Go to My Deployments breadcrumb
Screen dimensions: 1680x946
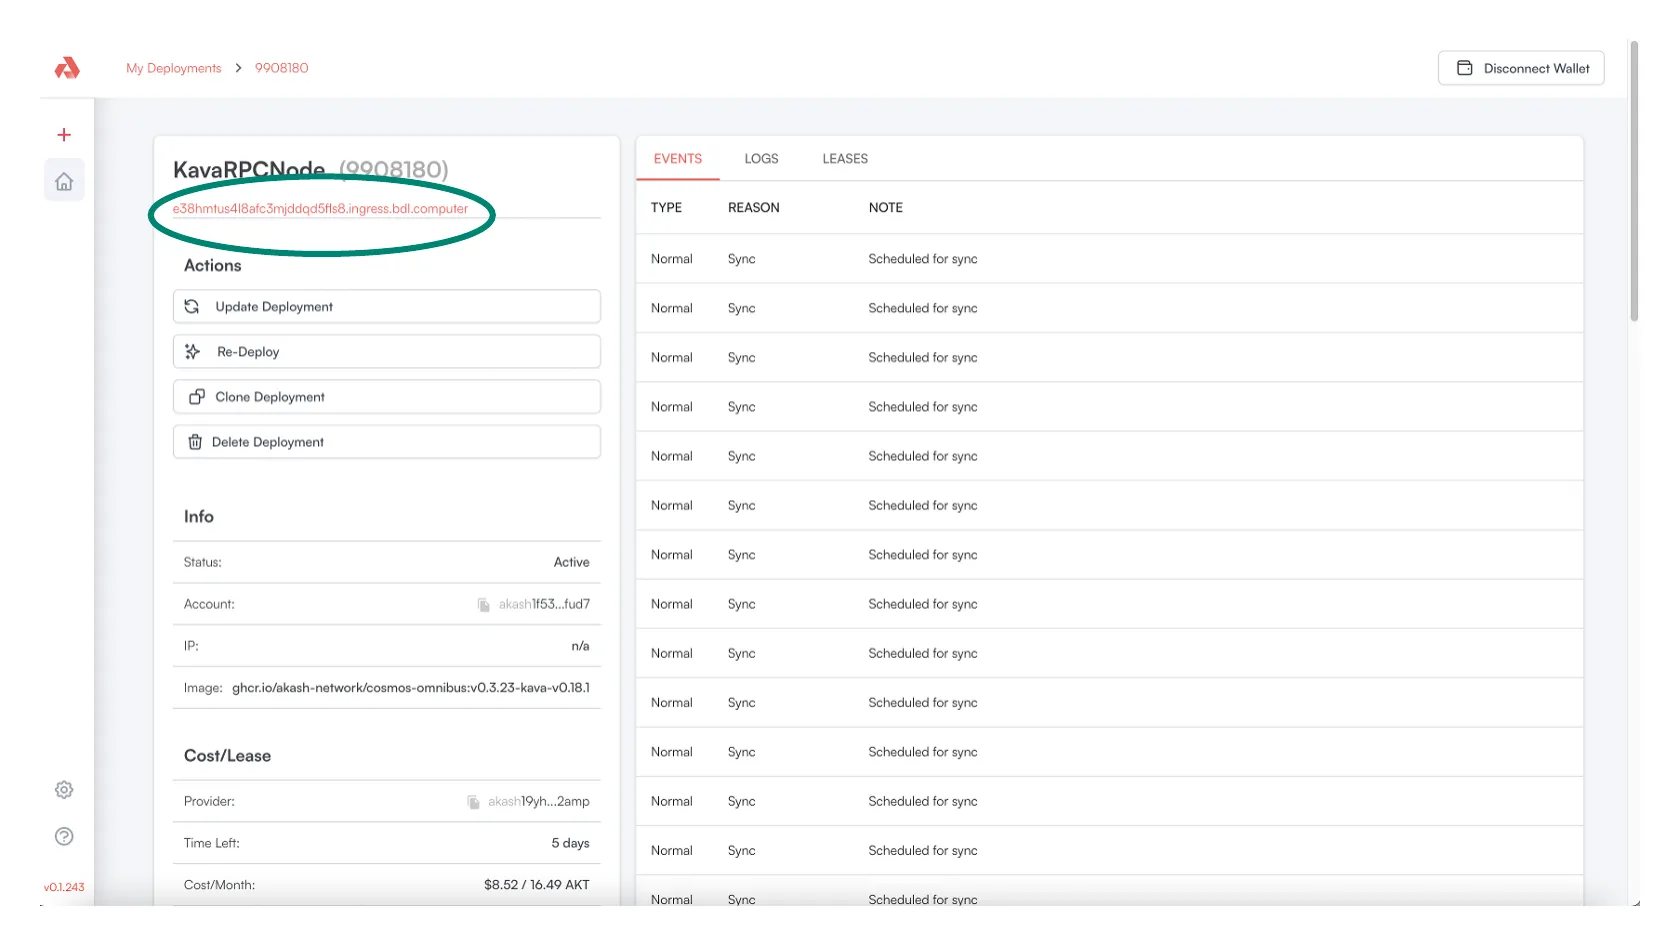[x=173, y=68]
